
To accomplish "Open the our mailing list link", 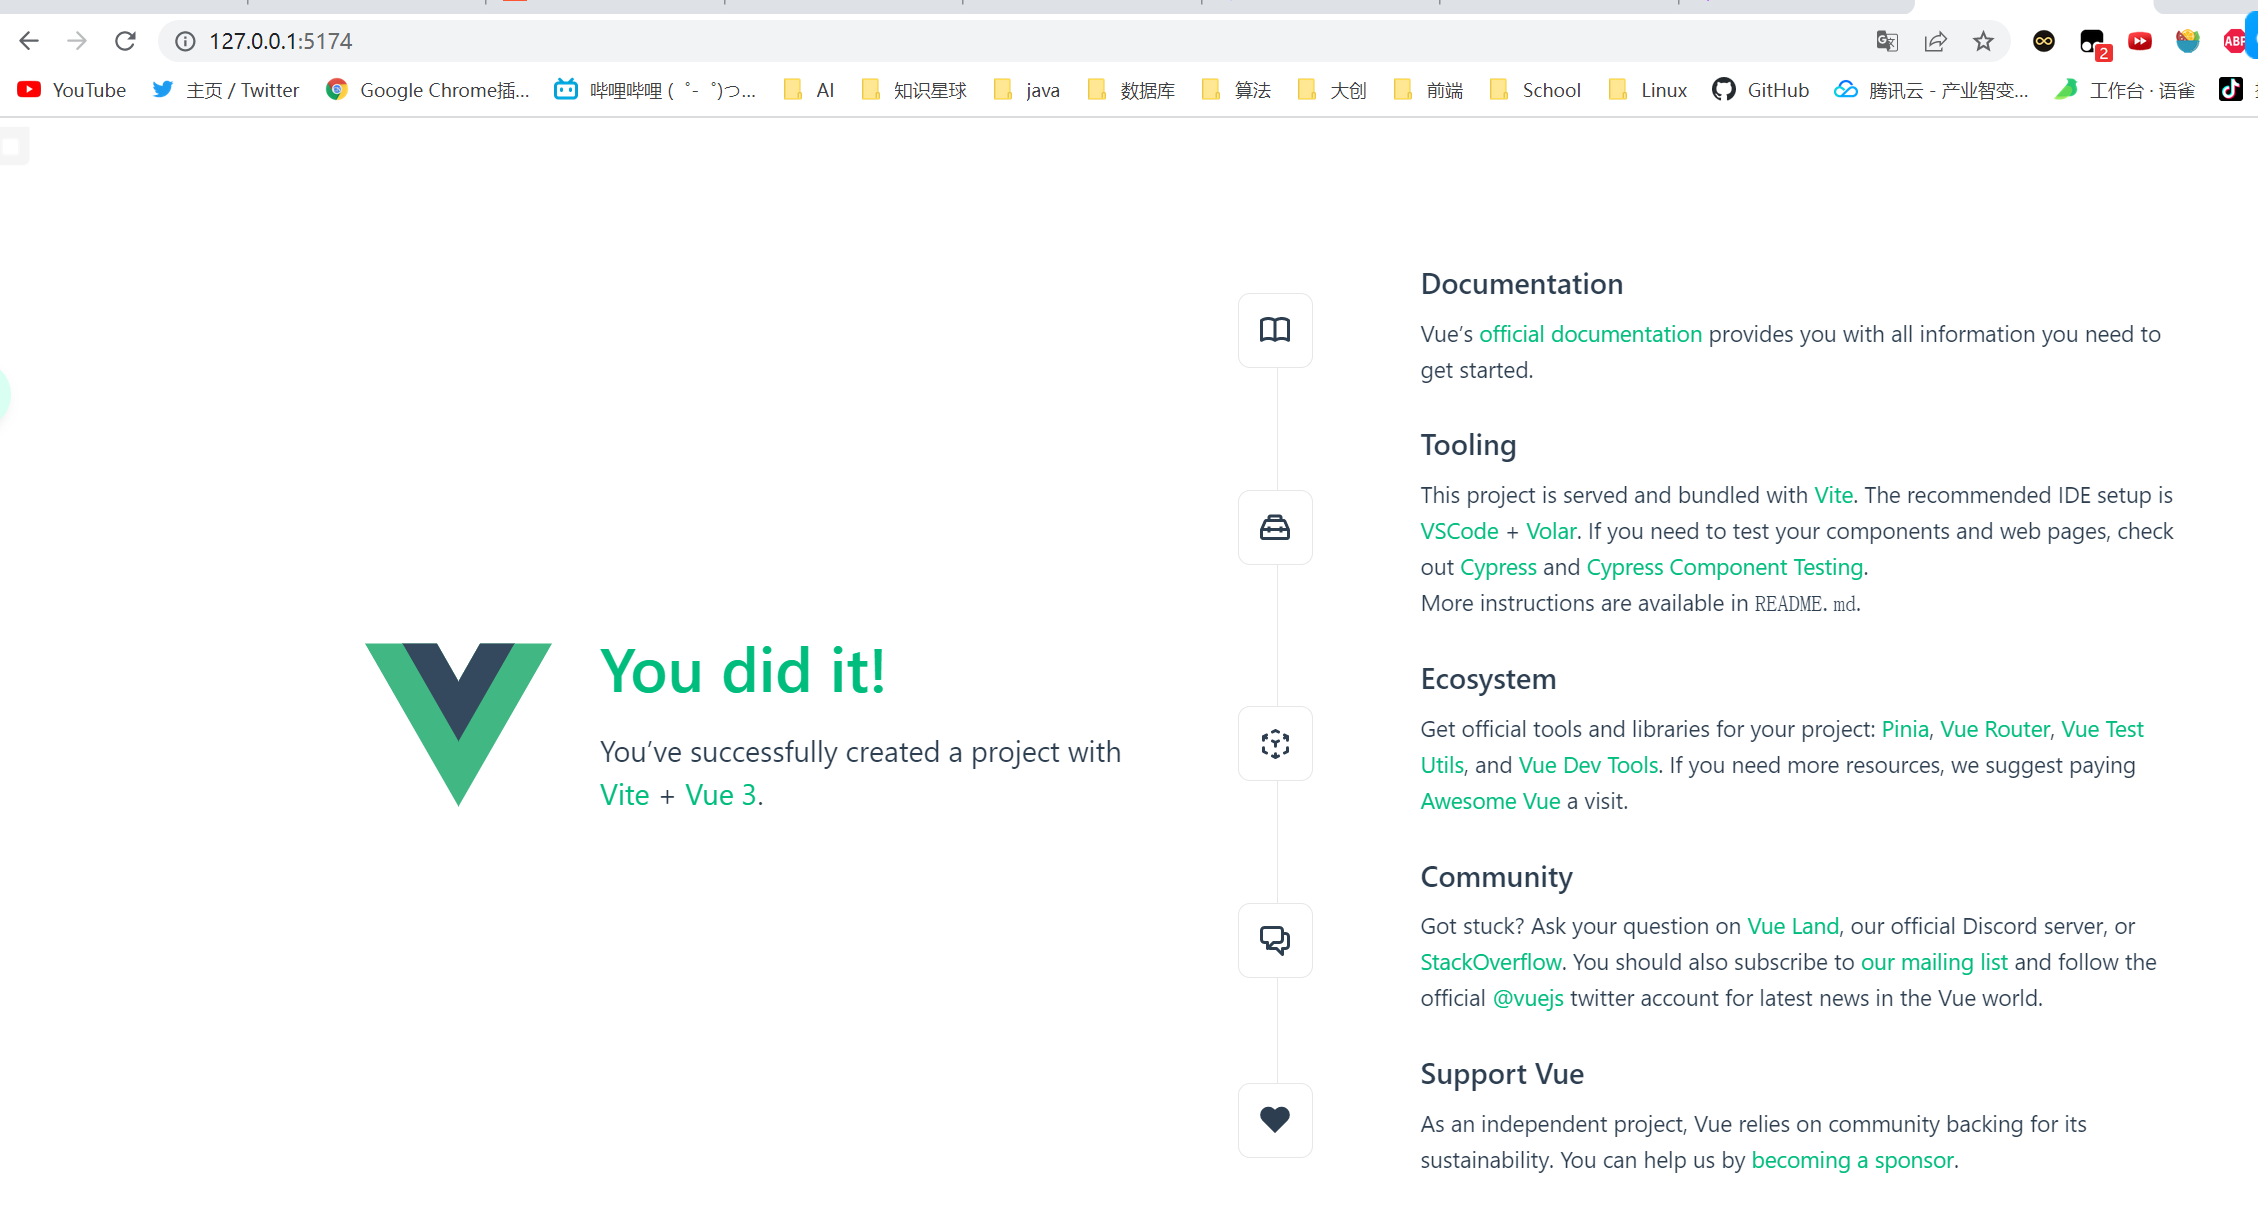I will pos(1934,962).
